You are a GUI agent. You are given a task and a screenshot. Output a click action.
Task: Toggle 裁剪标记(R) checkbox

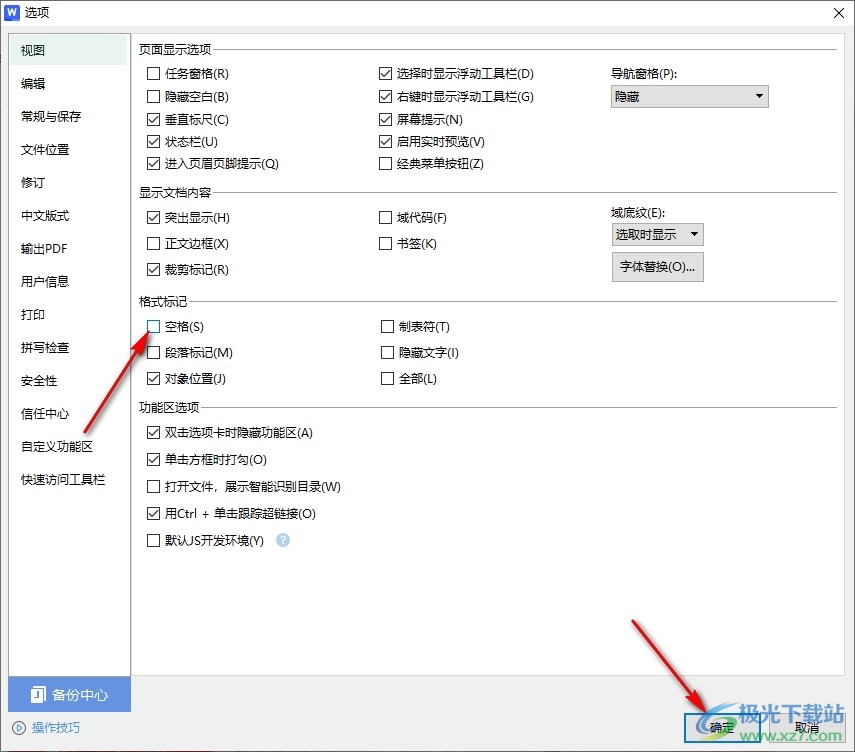pyautogui.click(x=154, y=269)
